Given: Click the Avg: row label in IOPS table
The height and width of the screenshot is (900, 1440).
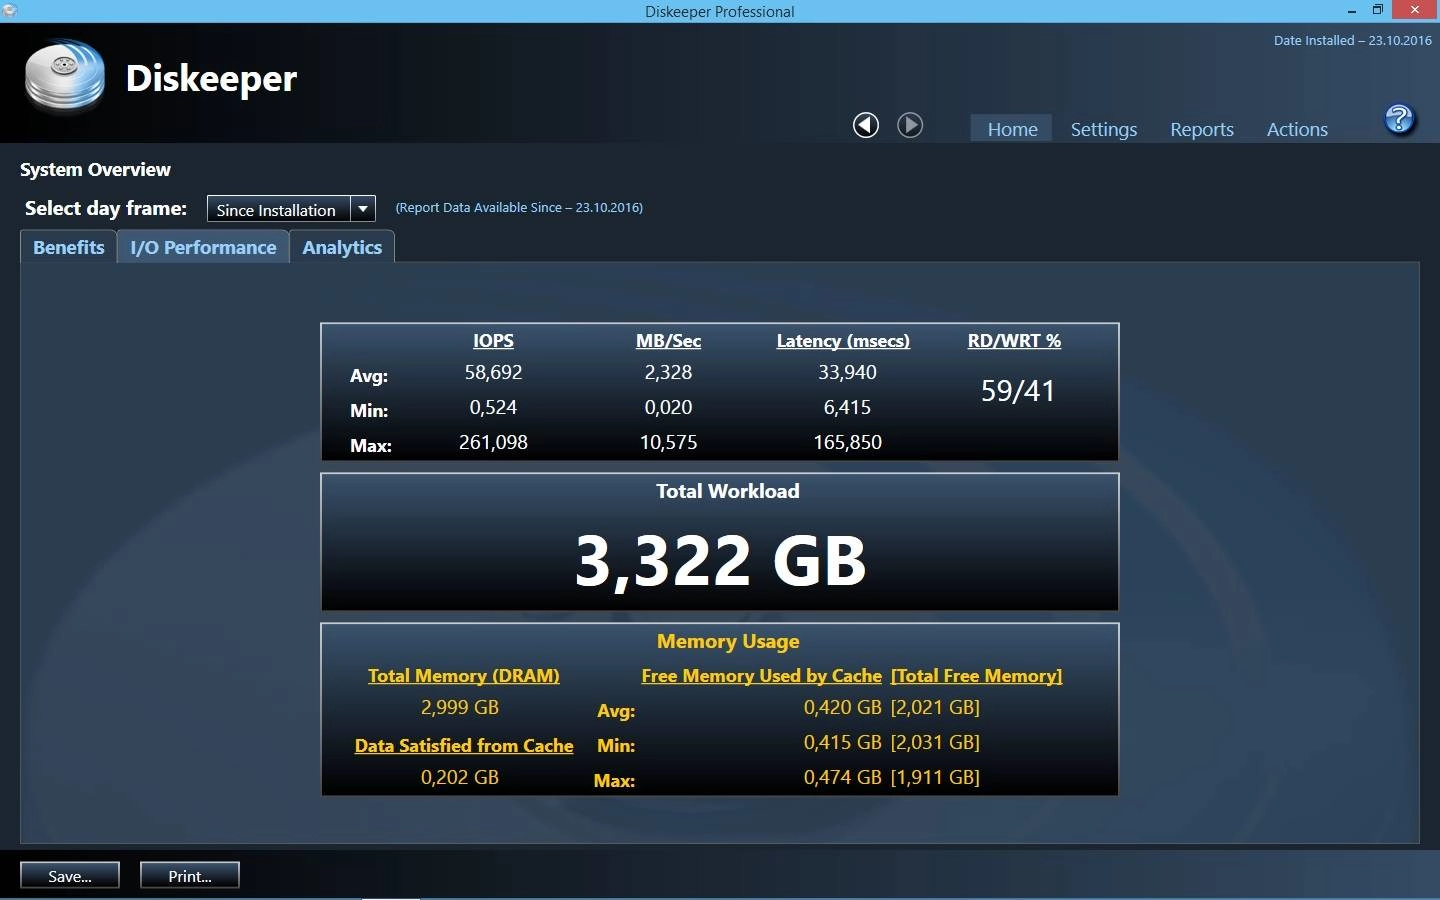Looking at the screenshot, I should click(x=368, y=376).
